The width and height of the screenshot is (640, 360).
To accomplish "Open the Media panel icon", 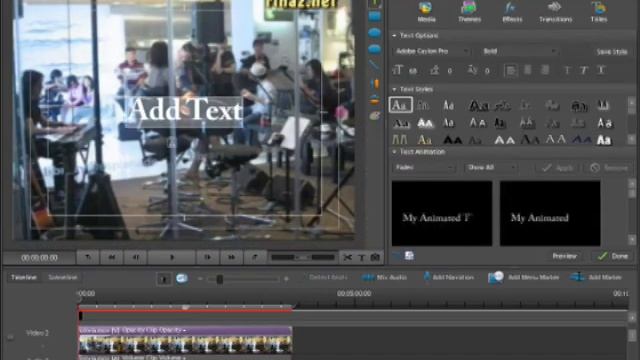I will (426, 8).
